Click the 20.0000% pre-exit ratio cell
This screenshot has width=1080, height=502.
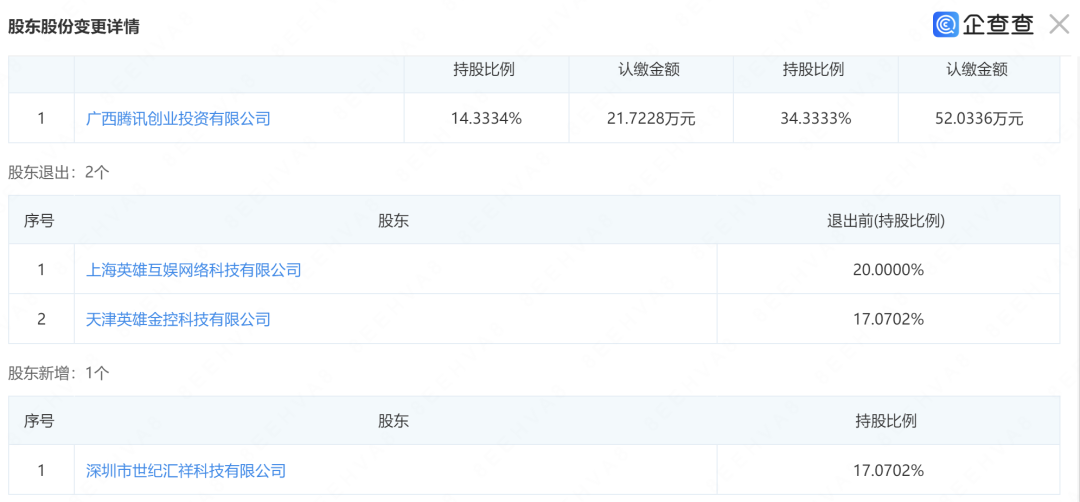point(888,270)
